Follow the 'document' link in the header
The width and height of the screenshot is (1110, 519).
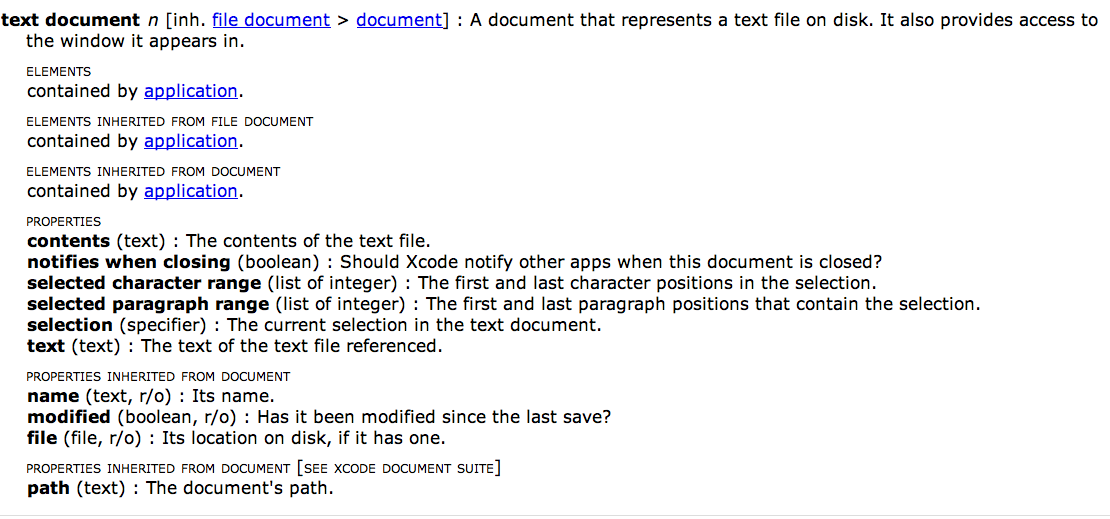399,21
